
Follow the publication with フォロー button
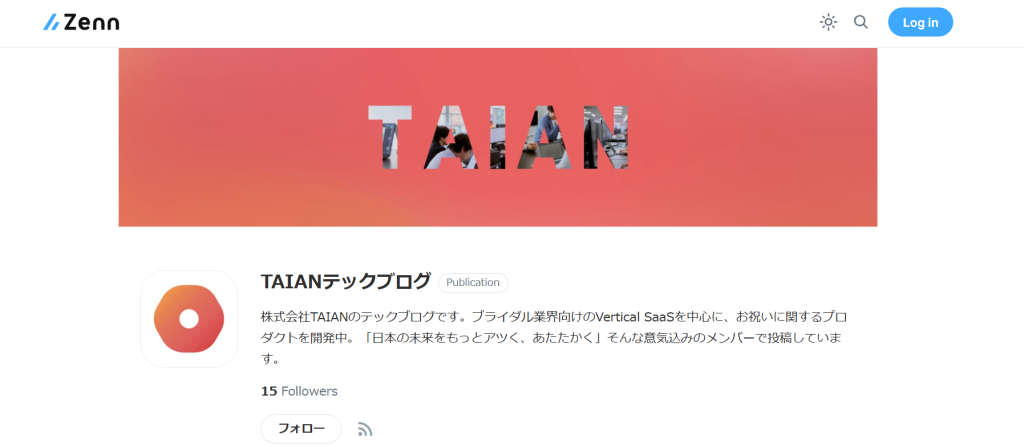coord(301,429)
